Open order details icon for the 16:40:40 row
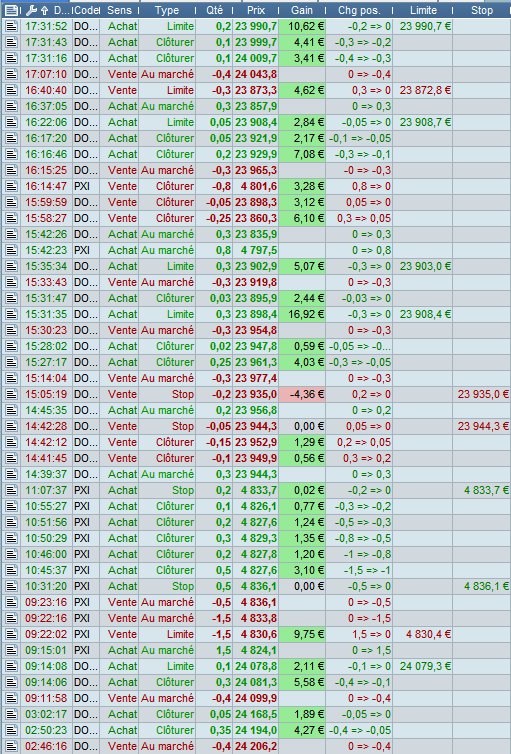The width and height of the screenshot is (511, 754). [12, 90]
